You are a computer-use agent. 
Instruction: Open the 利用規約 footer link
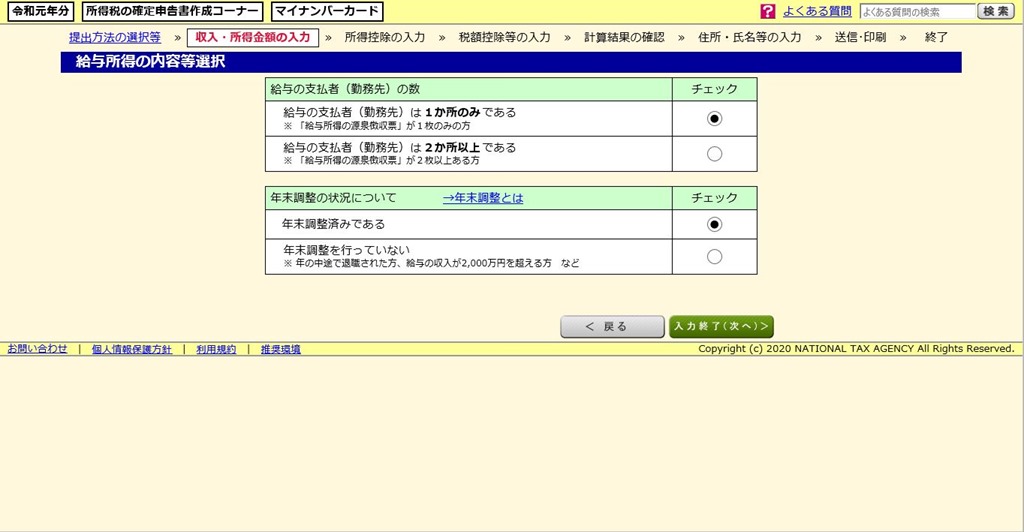tap(216, 349)
